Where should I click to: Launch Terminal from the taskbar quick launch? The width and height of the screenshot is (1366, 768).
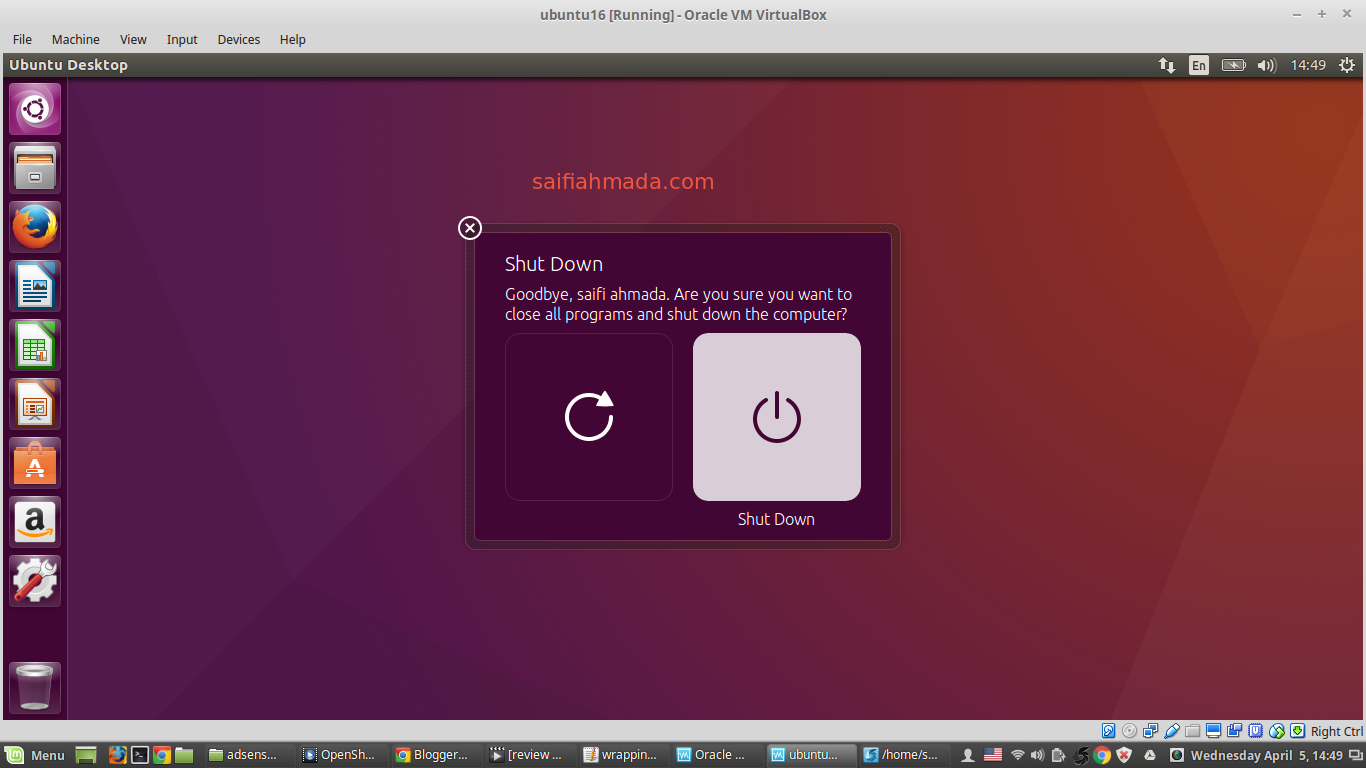coord(140,755)
